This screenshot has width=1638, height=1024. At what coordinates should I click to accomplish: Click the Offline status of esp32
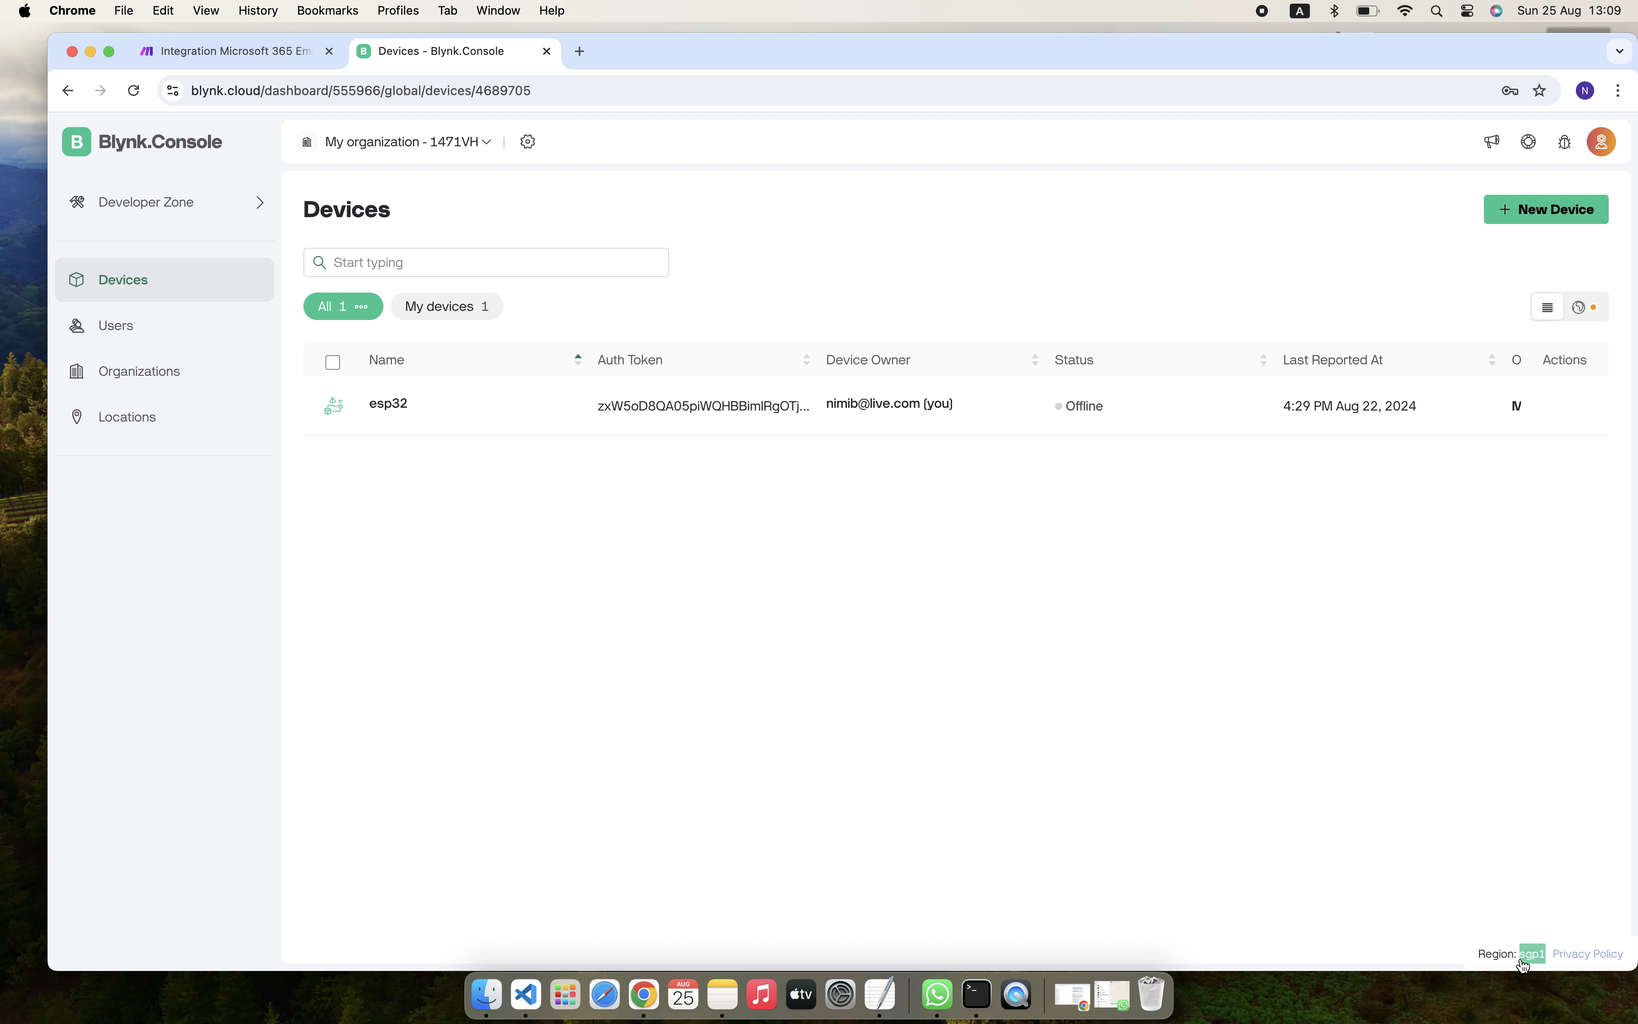pyautogui.click(x=1079, y=406)
